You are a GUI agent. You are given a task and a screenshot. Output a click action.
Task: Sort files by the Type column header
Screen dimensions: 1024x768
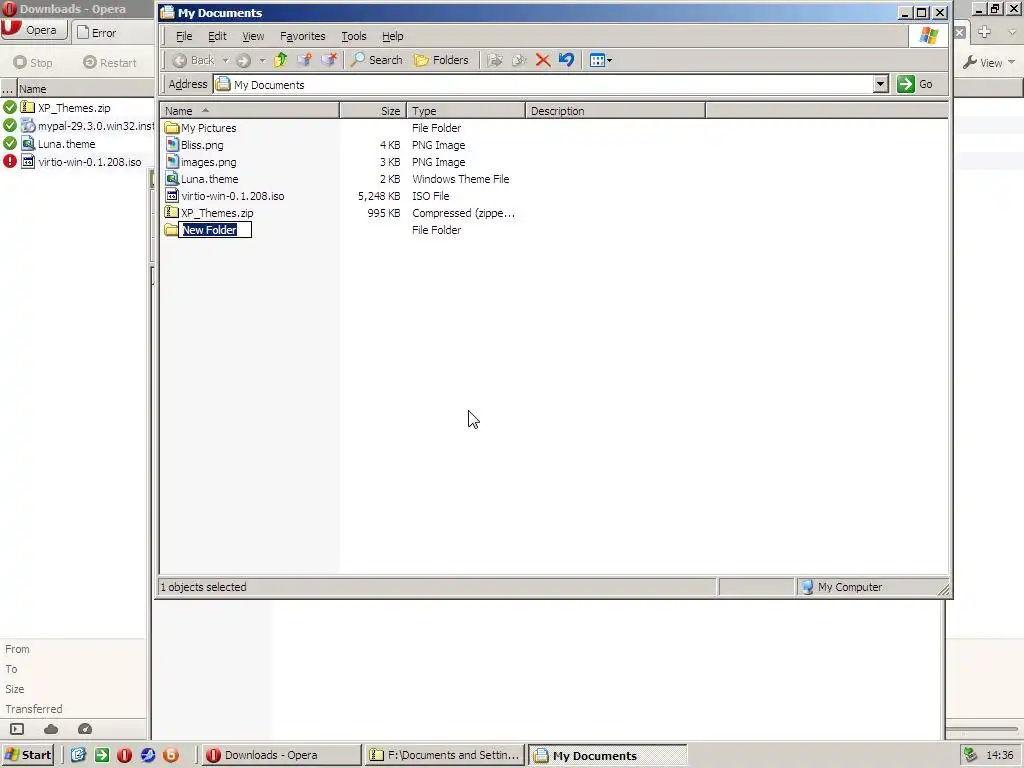(x=466, y=111)
